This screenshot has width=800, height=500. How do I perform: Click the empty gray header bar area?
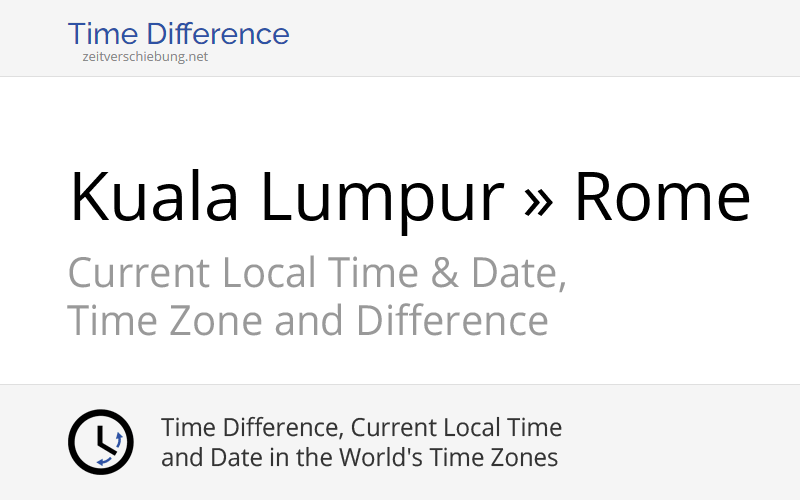pos(550,38)
